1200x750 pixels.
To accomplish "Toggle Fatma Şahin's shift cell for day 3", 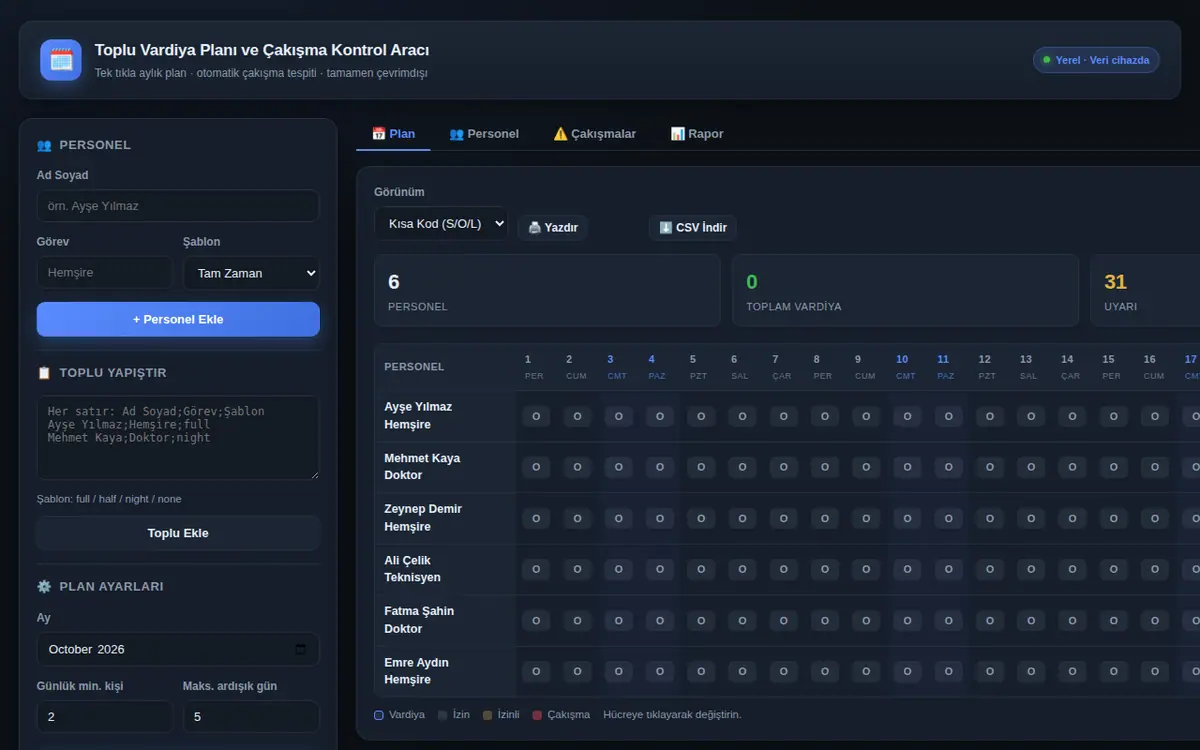I will tap(618, 620).
